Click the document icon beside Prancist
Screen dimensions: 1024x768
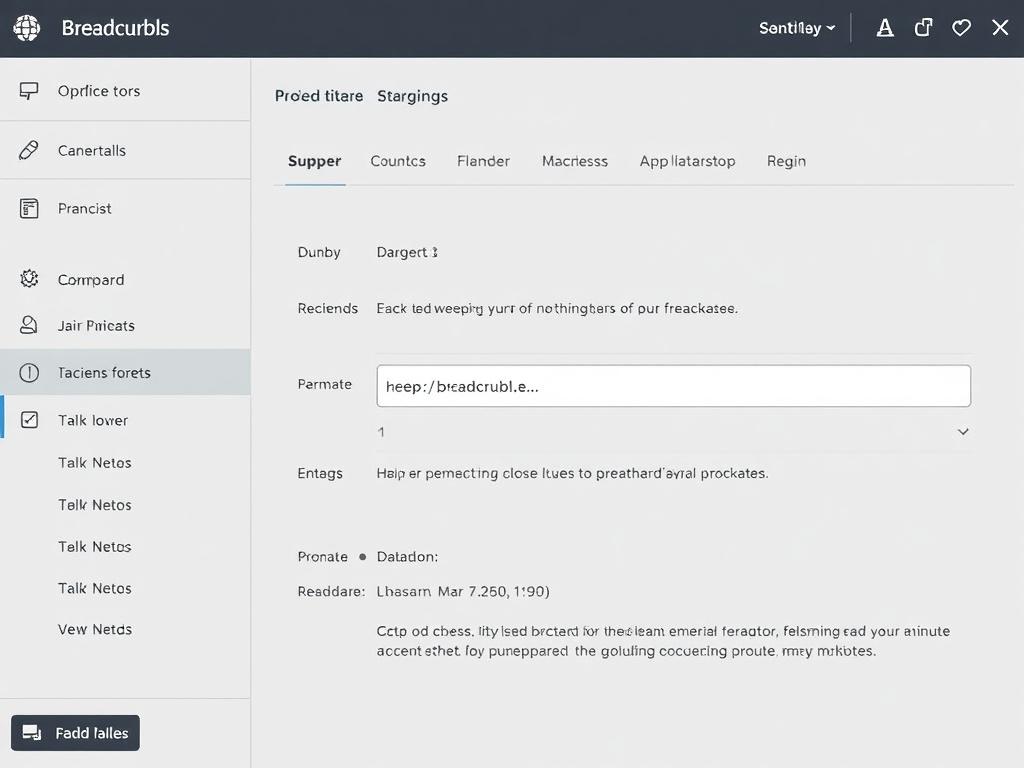click(x=29, y=209)
